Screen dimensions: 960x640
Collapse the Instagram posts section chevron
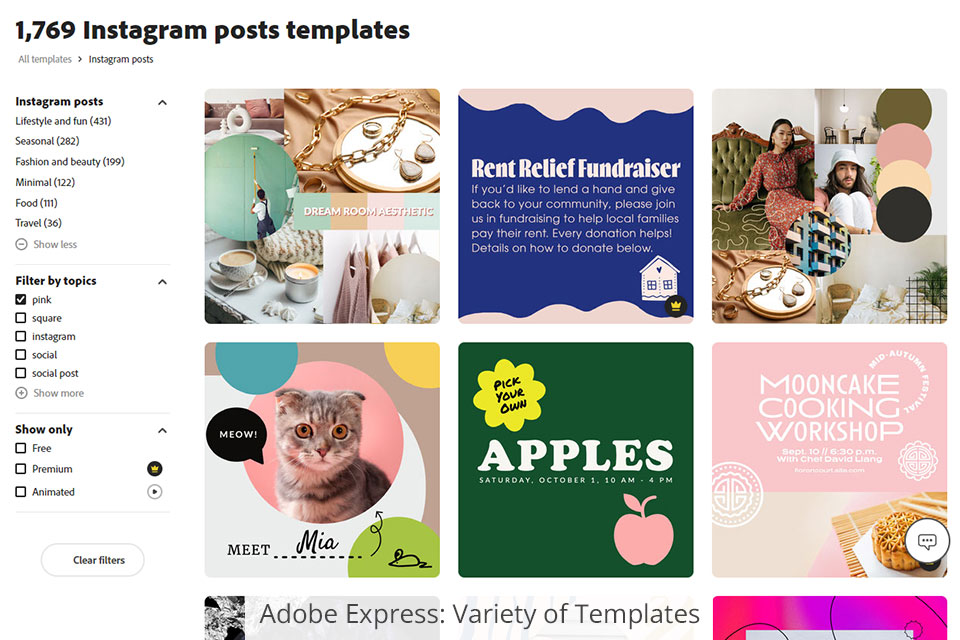(162, 102)
